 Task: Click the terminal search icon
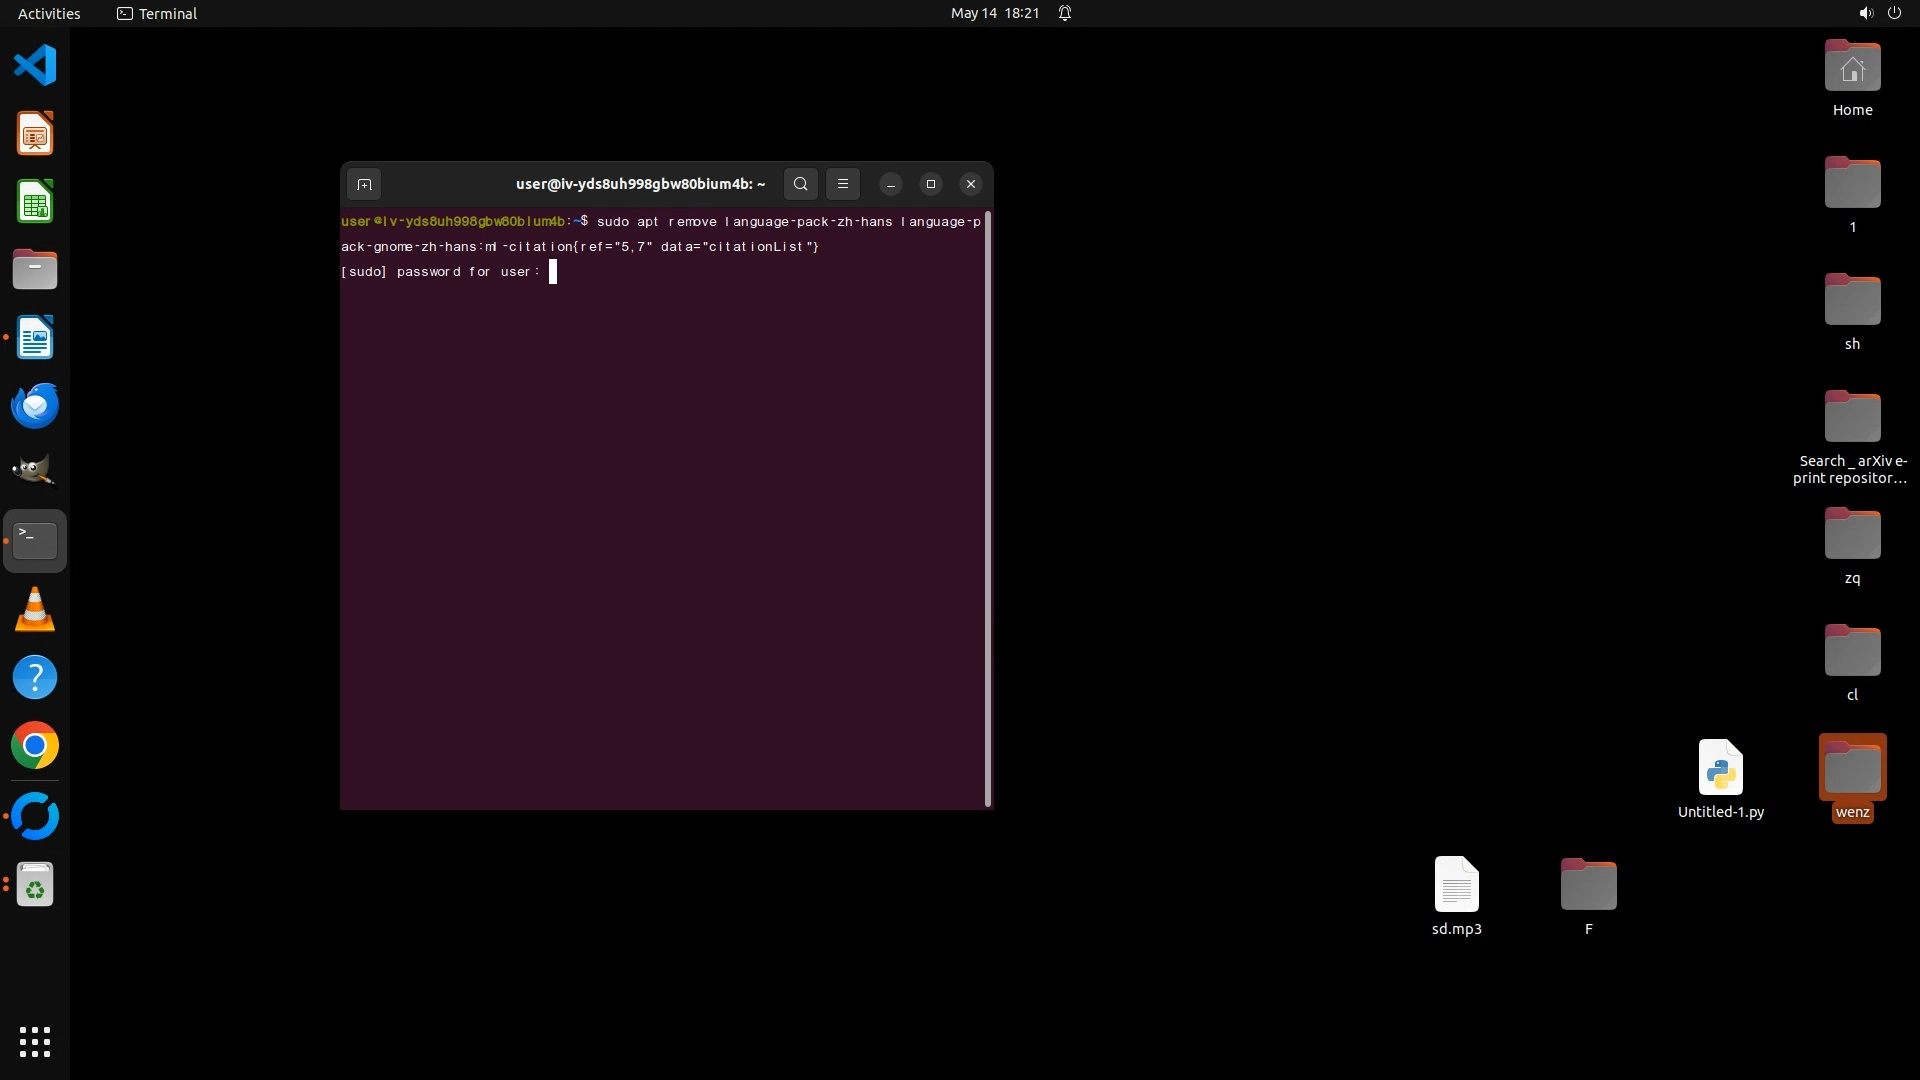800,184
